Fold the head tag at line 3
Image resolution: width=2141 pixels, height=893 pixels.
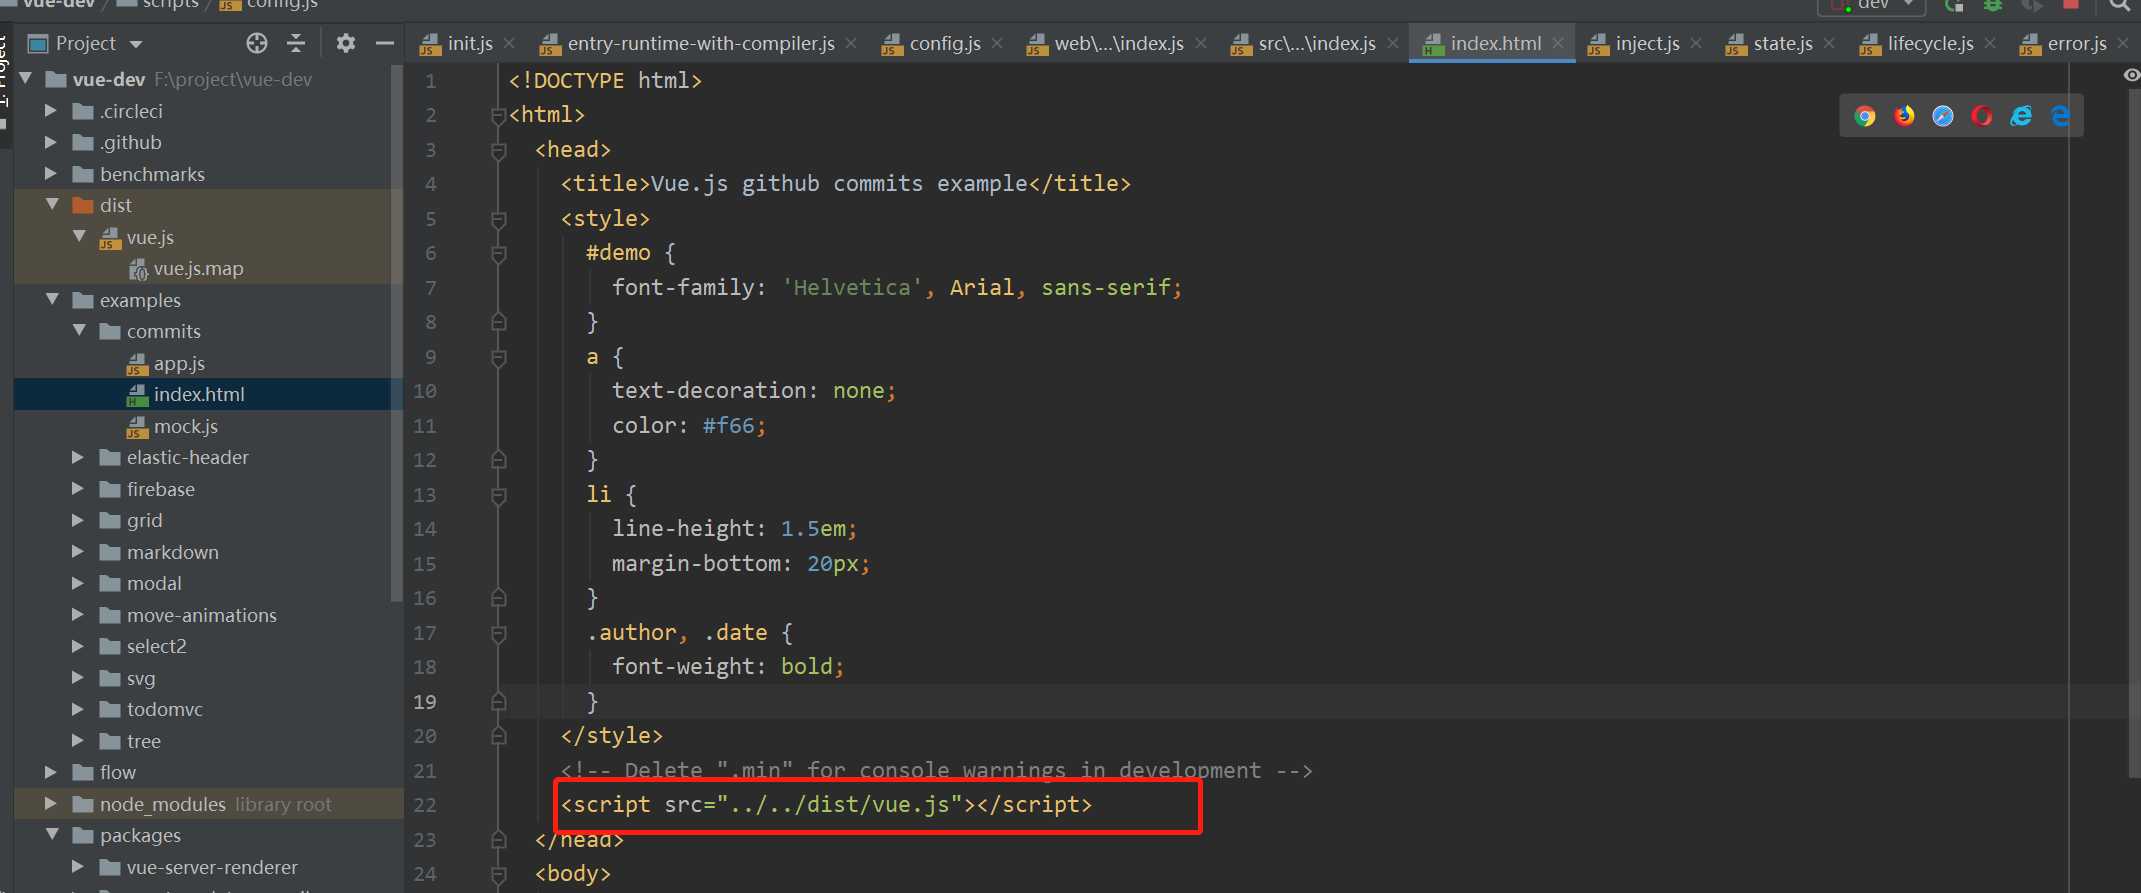point(498,150)
